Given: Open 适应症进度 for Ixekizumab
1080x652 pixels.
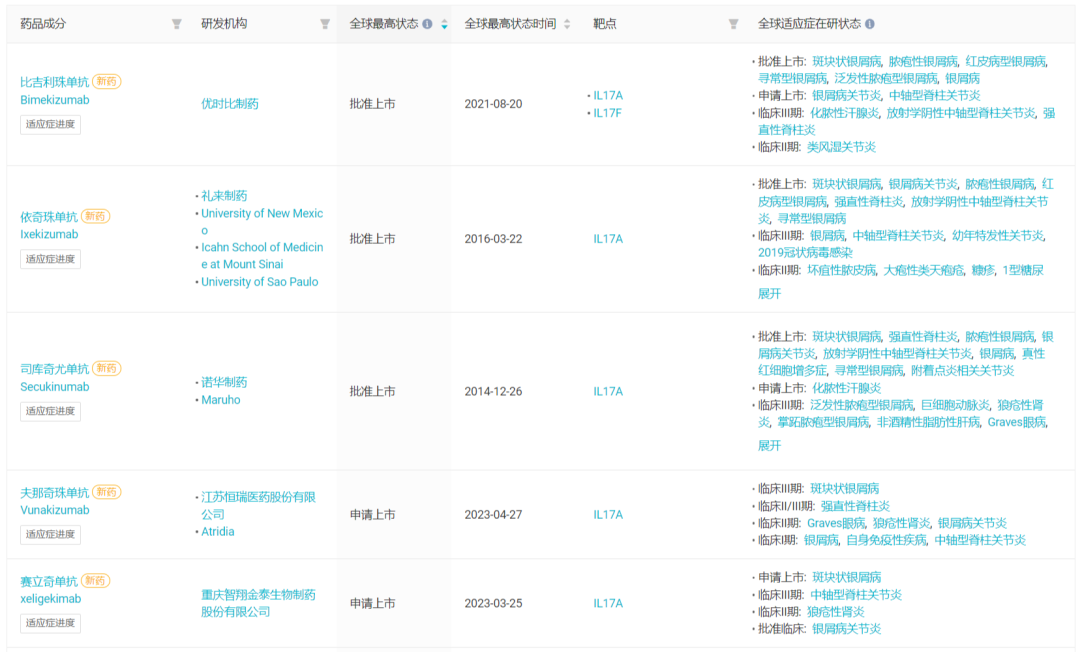Looking at the screenshot, I should (x=50, y=260).
